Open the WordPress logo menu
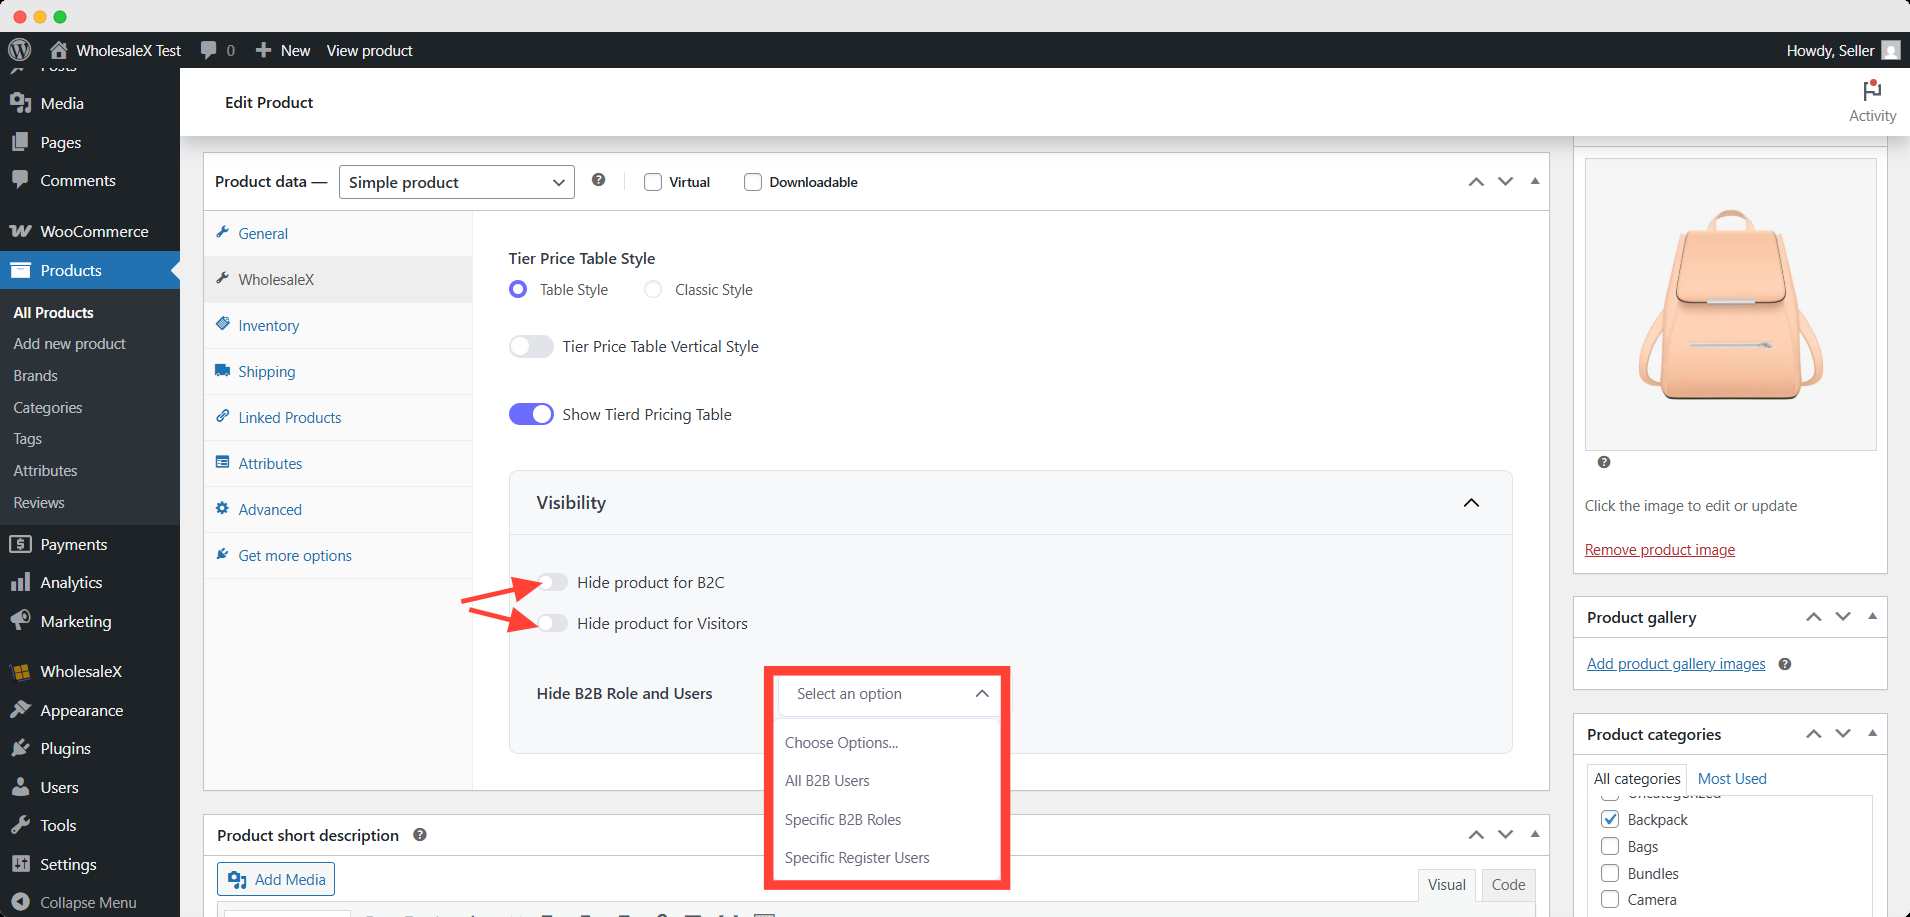This screenshot has height=917, width=1910. tap(20, 50)
